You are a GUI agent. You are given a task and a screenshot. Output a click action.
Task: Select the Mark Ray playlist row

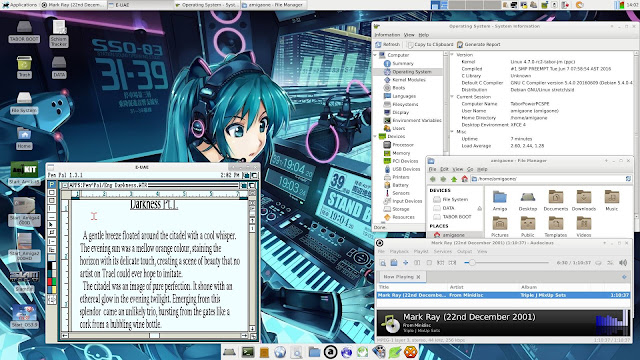tap(503, 295)
